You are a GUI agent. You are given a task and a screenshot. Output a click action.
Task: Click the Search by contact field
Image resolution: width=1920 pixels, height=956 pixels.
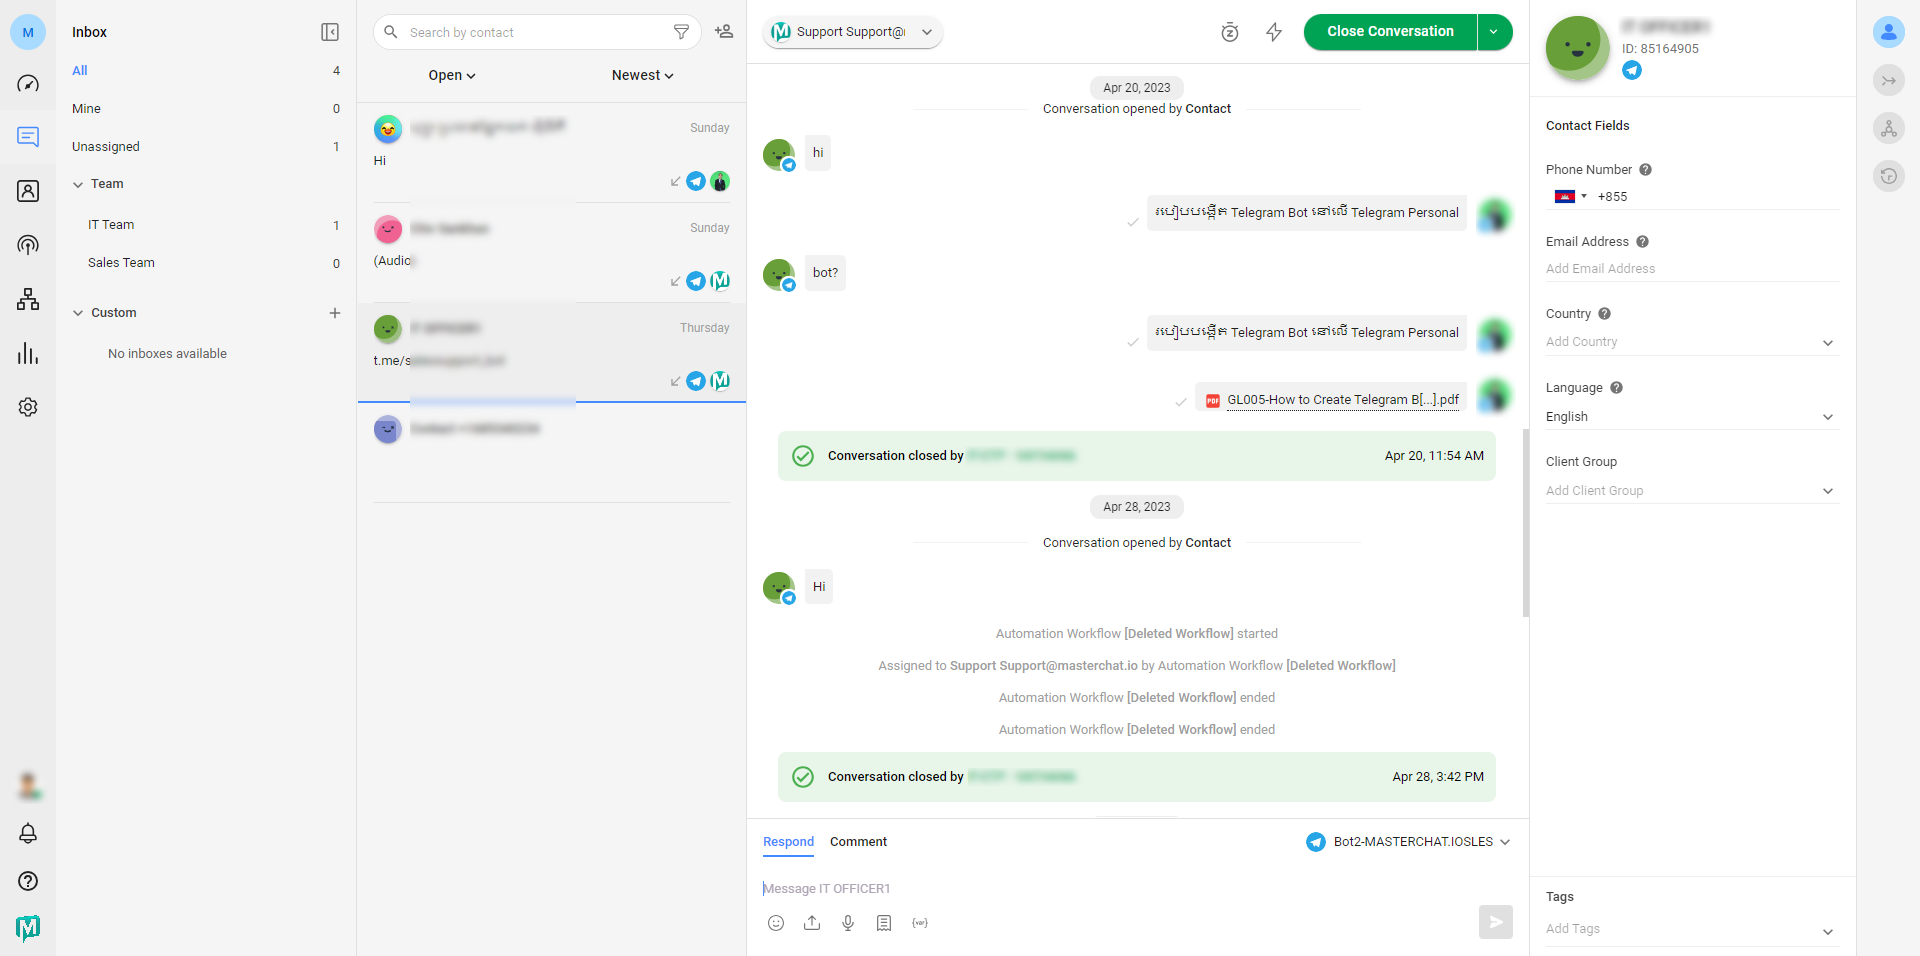(538, 32)
